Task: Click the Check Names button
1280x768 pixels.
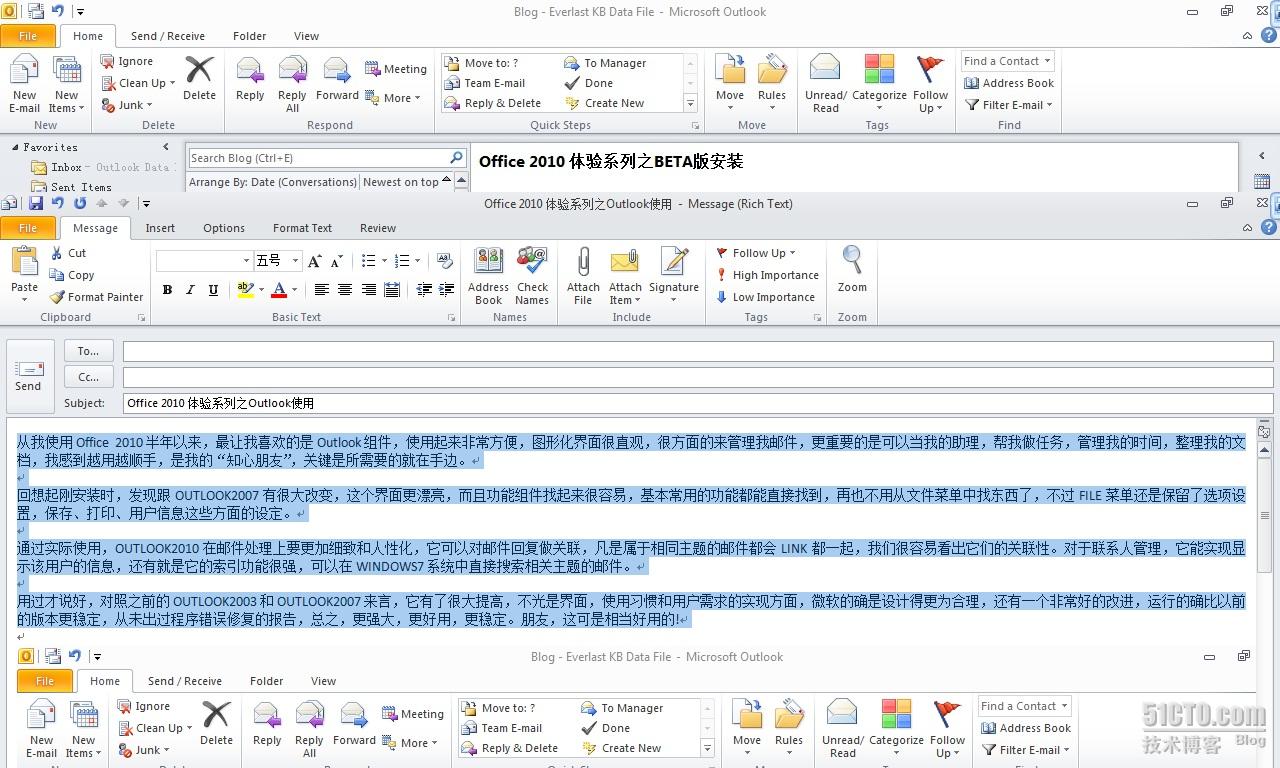Action: click(x=532, y=276)
